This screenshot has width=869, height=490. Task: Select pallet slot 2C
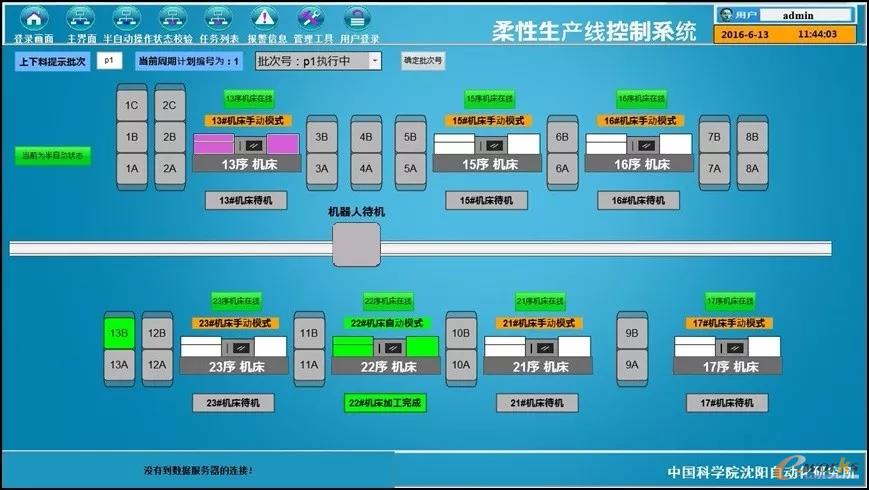pos(170,105)
